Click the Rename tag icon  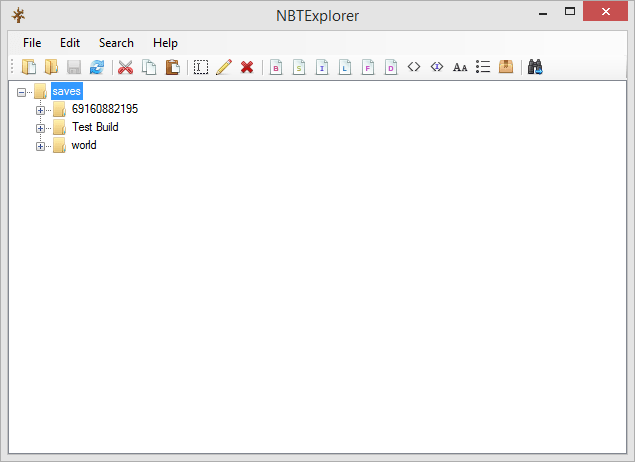[x=201, y=67]
